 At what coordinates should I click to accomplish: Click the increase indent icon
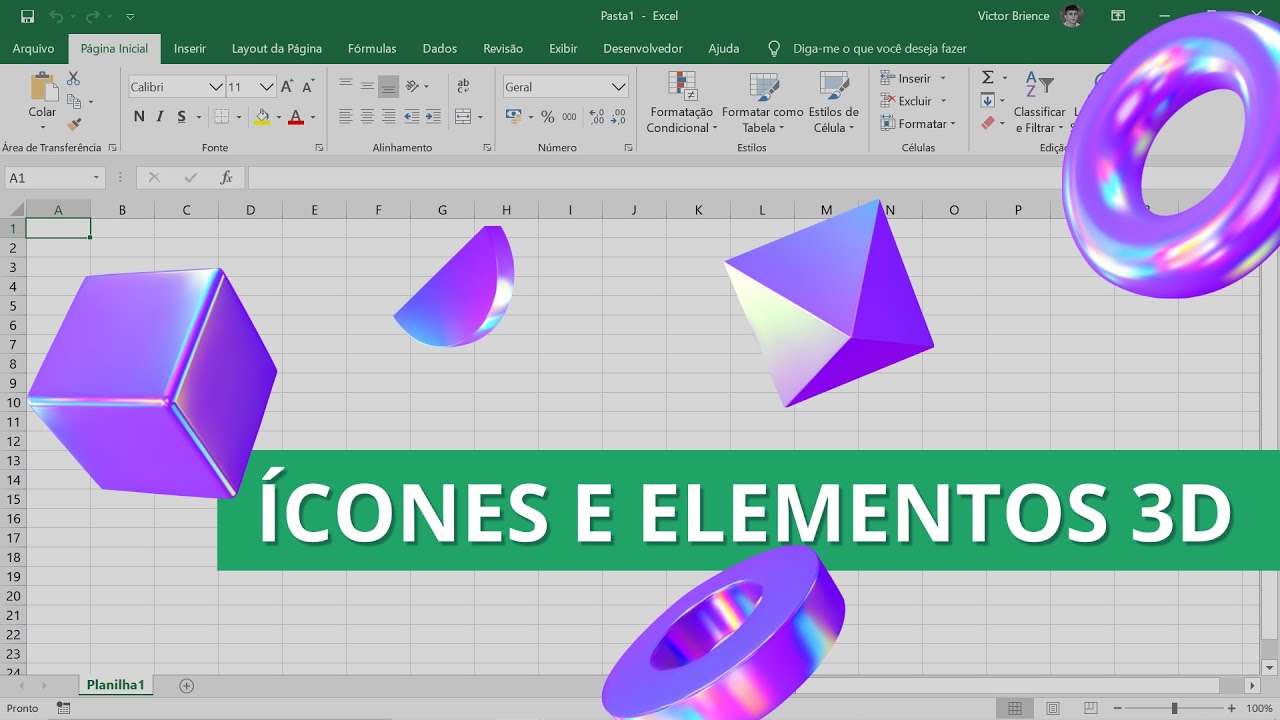[x=432, y=117]
